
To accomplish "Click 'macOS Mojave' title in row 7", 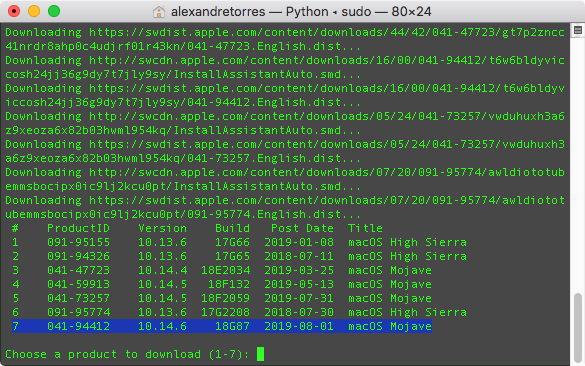I will [390, 326].
